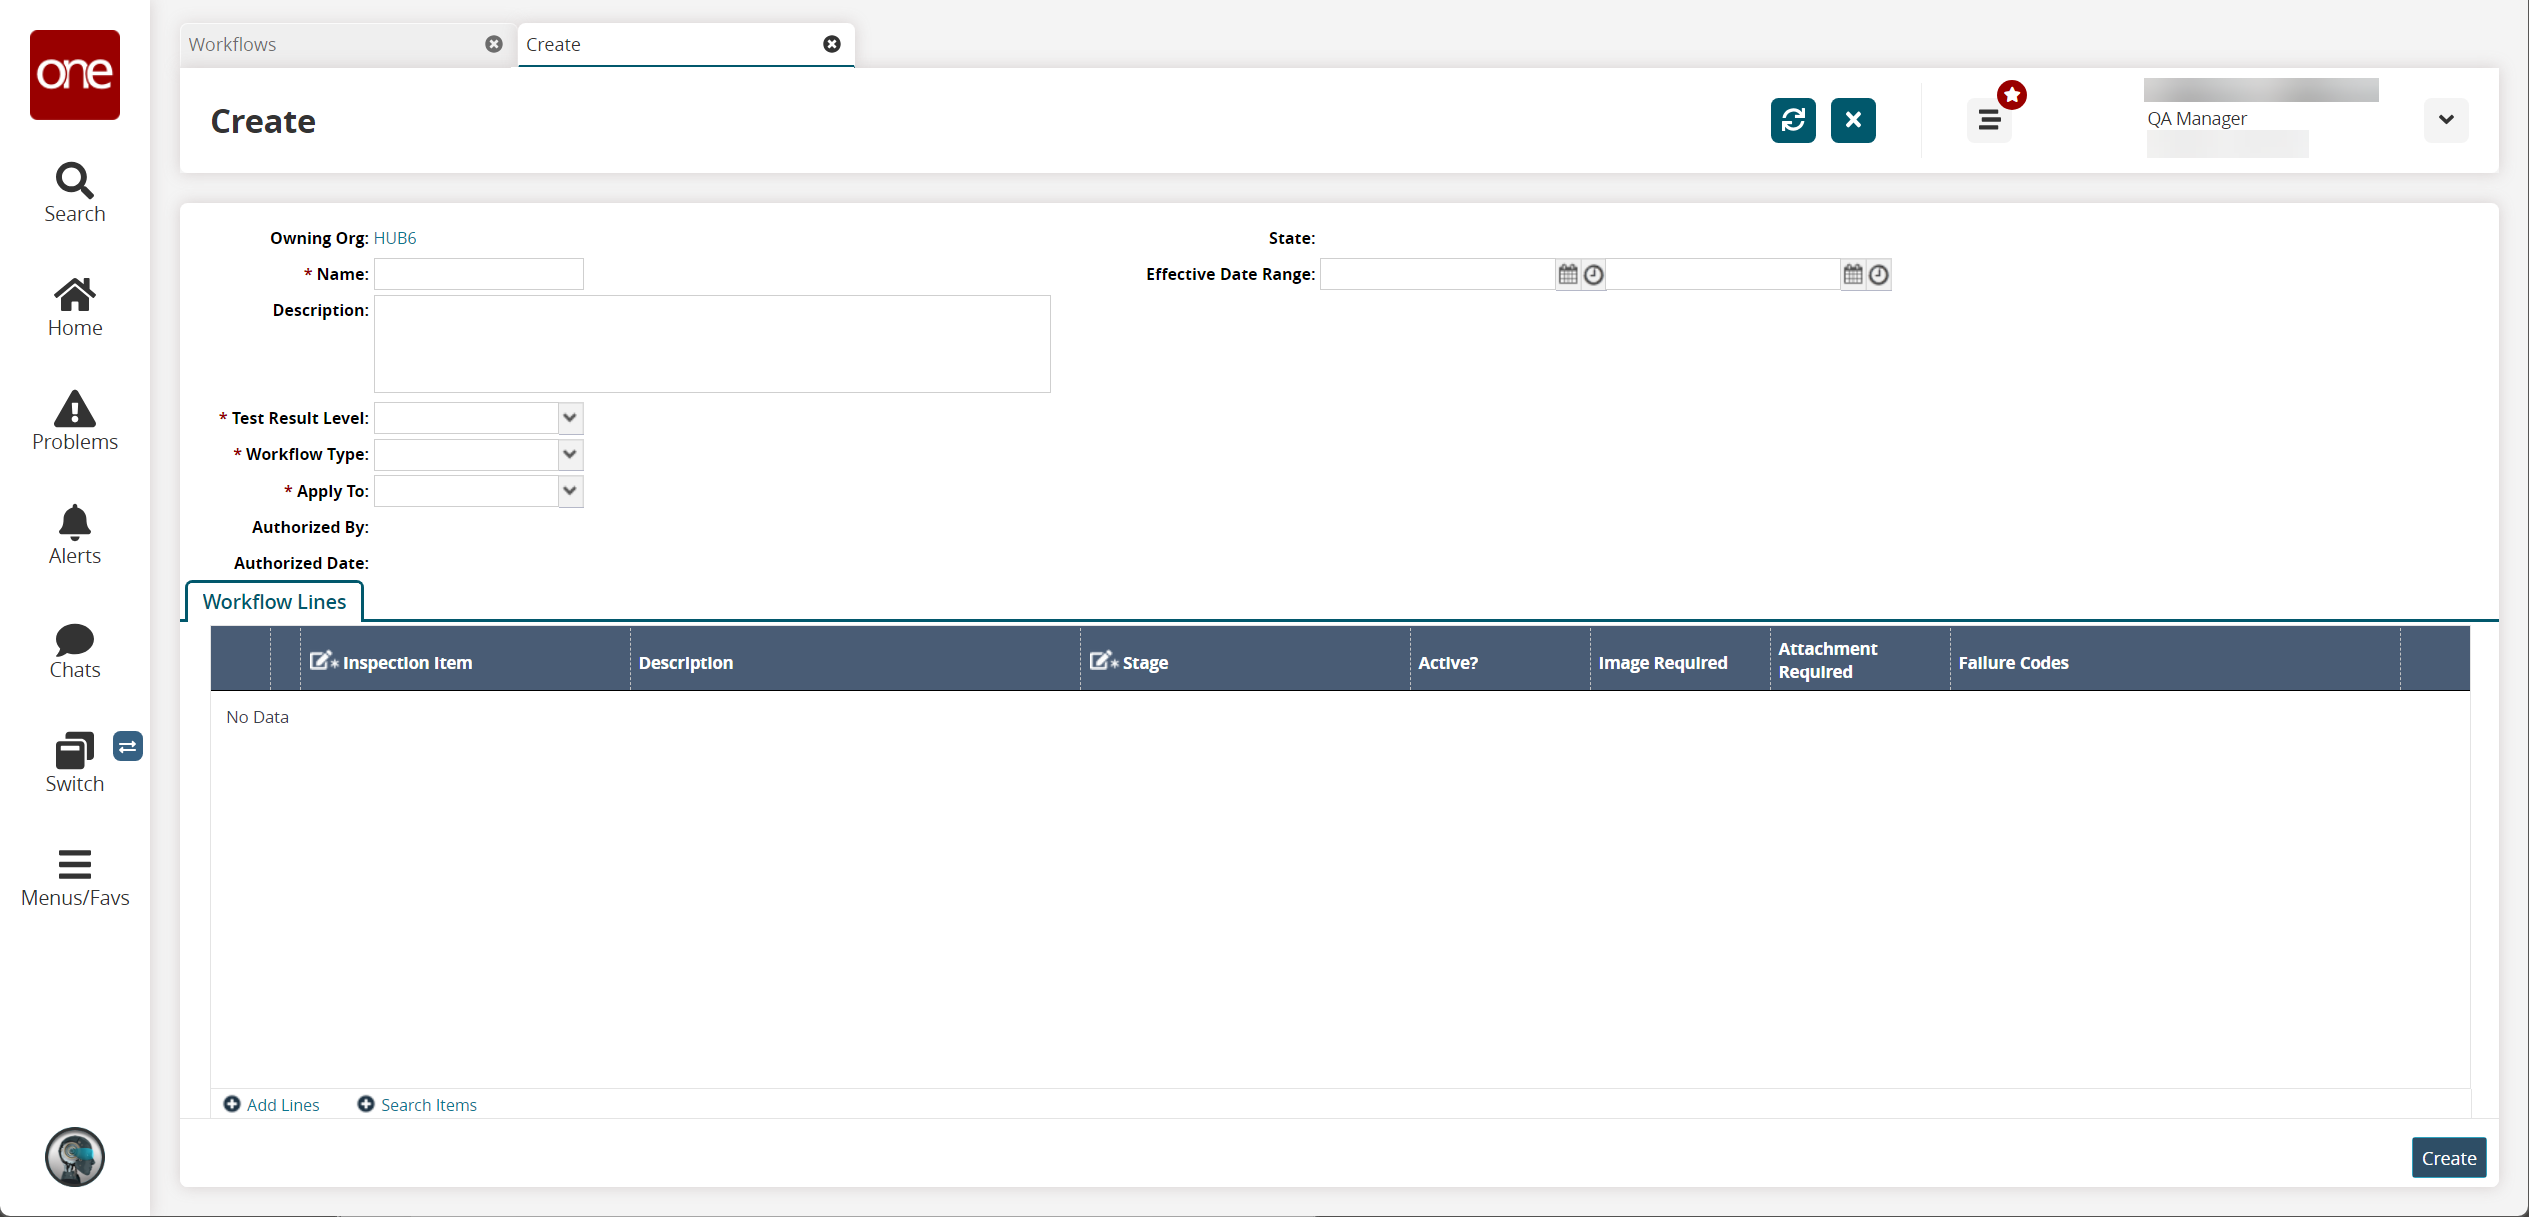
Task: Click the Active? column header
Action: coord(1501,659)
